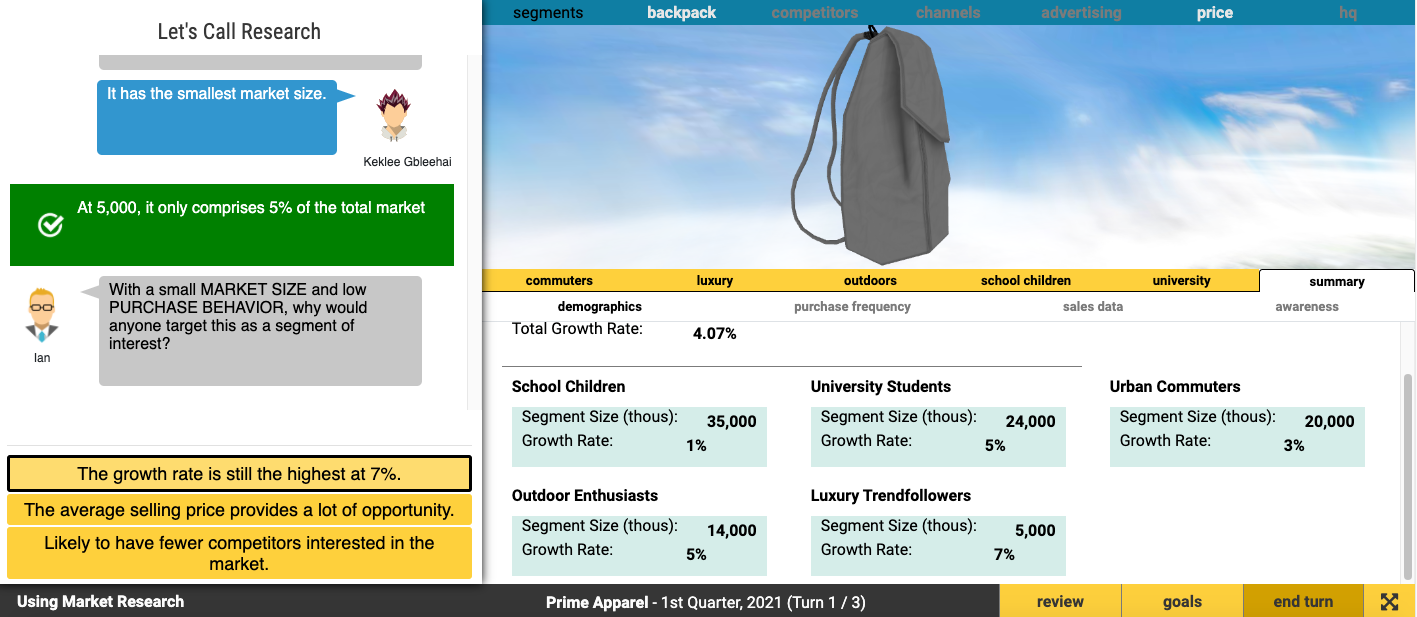Open the advertising top menu
Screen dimensions: 1417x617
pyautogui.click(x=1081, y=13)
